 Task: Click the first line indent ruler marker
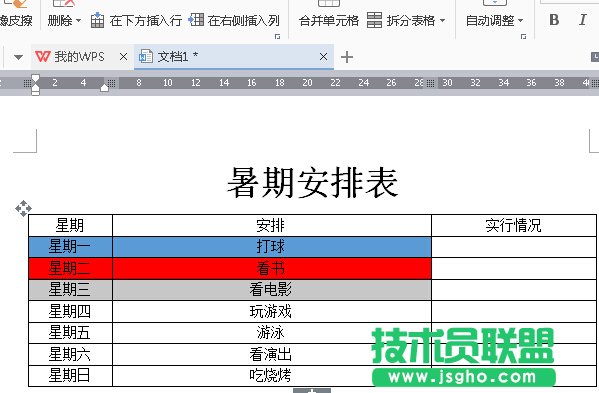35,79
